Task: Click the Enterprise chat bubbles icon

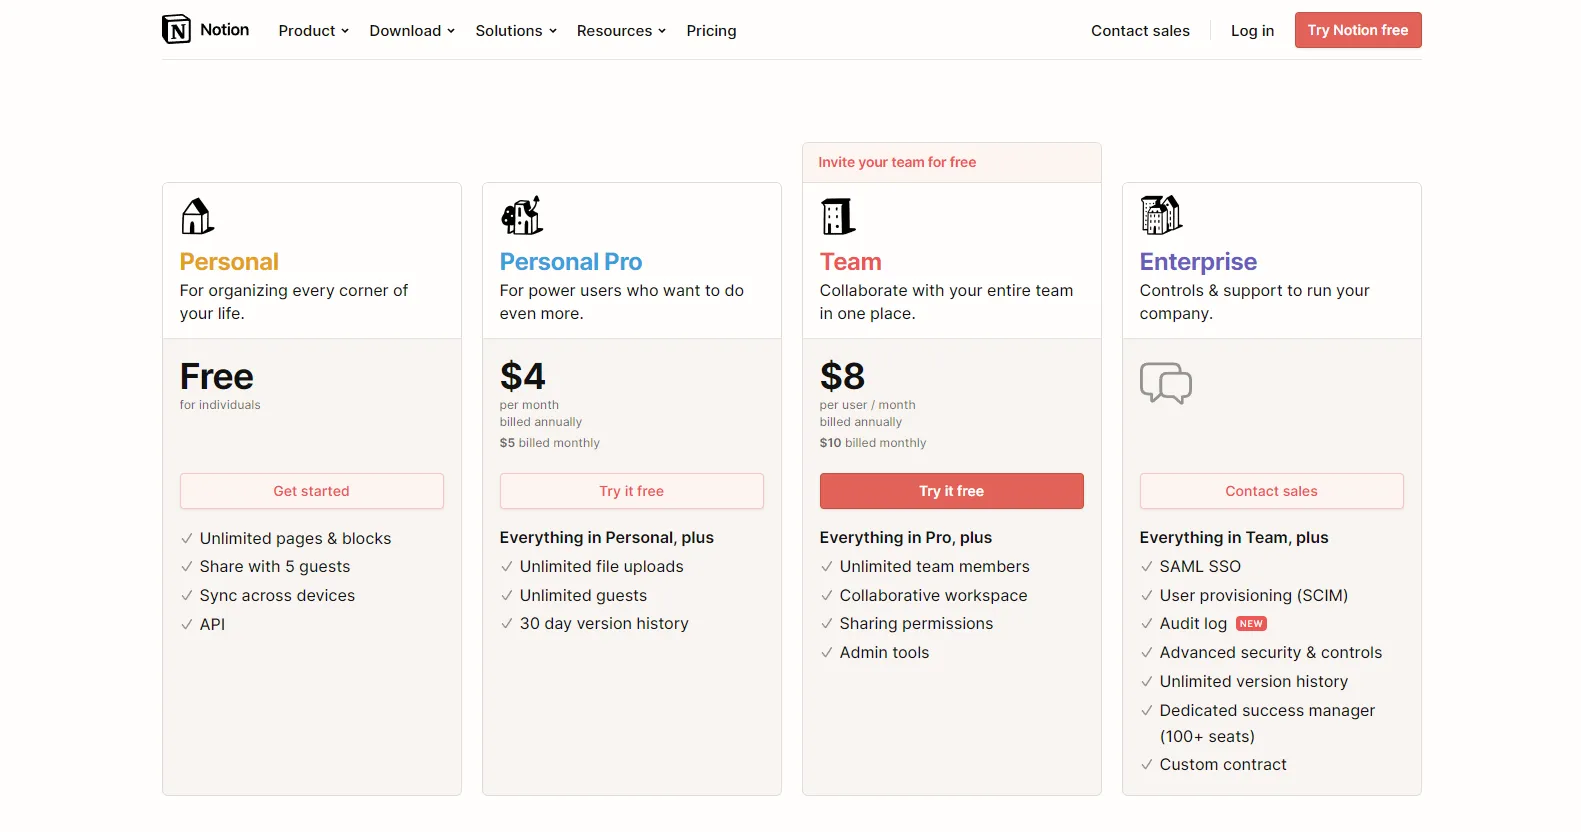Action: coord(1166,383)
